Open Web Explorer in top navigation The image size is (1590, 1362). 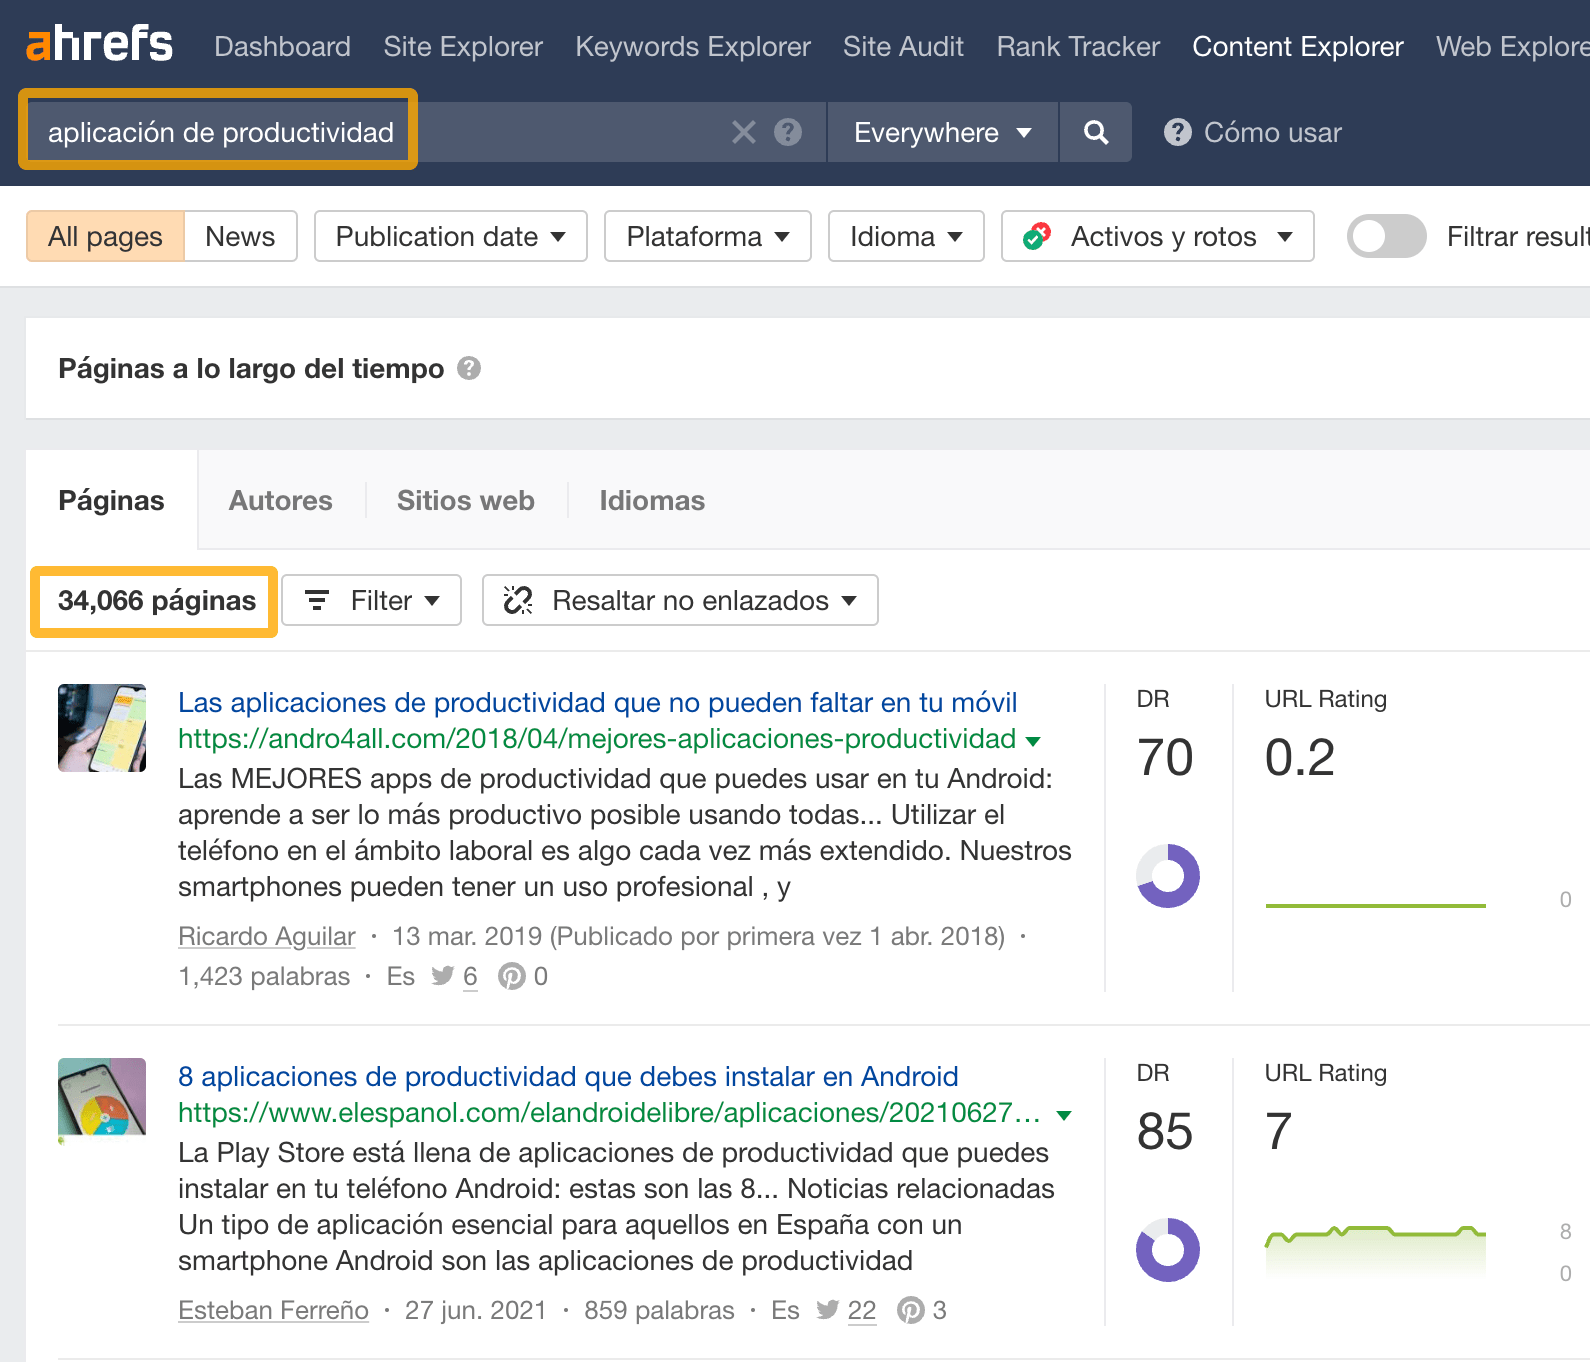[1513, 46]
